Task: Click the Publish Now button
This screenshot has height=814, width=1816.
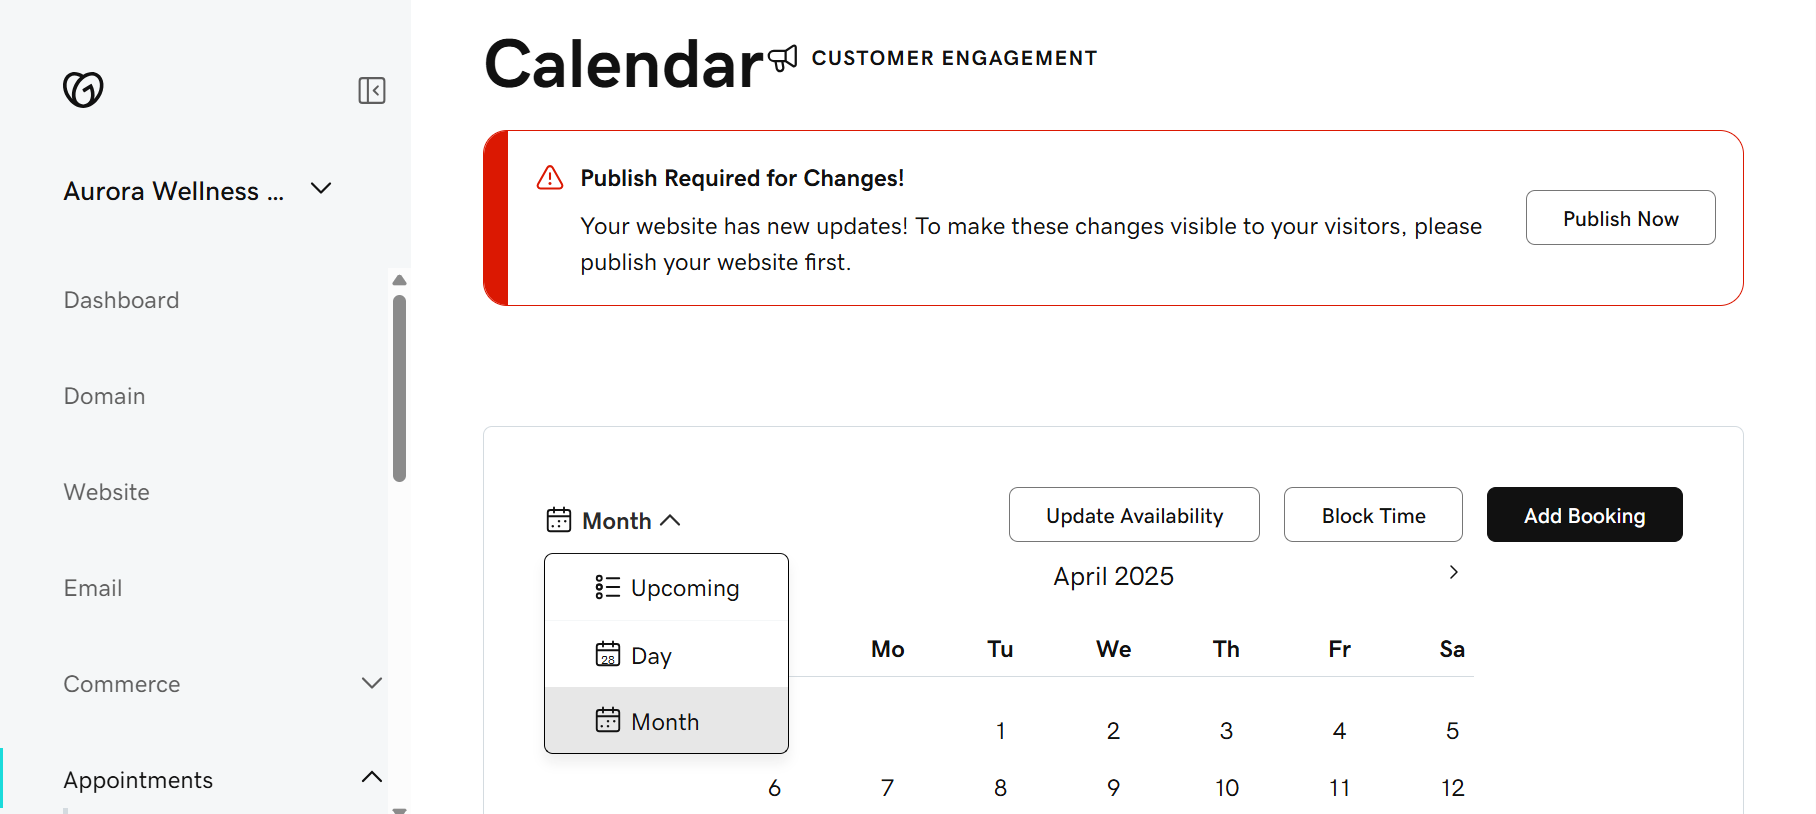Action: point(1620,218)
